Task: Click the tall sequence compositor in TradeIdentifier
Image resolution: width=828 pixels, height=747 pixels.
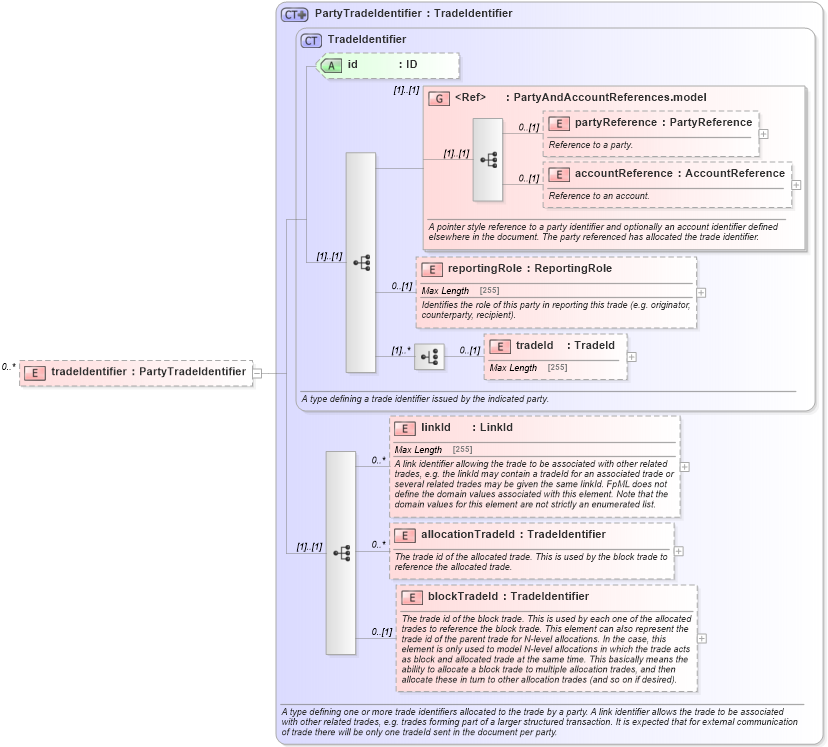Action: pyautogui.click(x=361, y=262)
